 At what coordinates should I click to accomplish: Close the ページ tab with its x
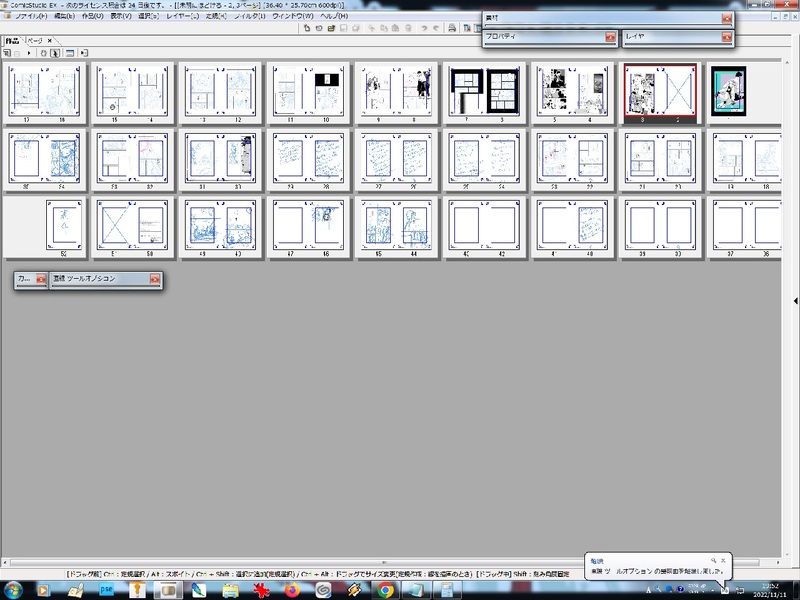tap(49, 40)
